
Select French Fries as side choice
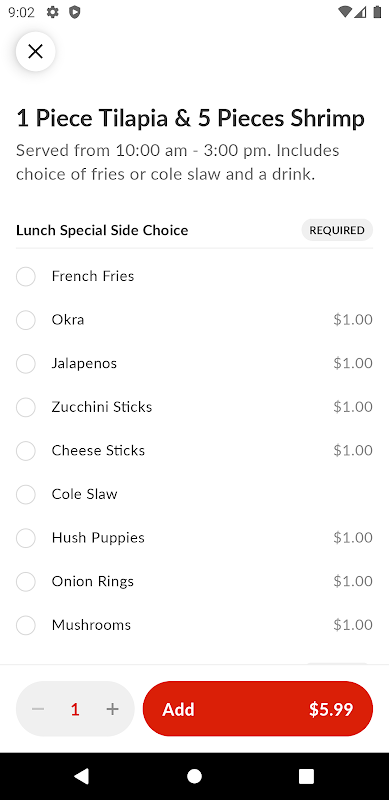click(x=194, y=277)
